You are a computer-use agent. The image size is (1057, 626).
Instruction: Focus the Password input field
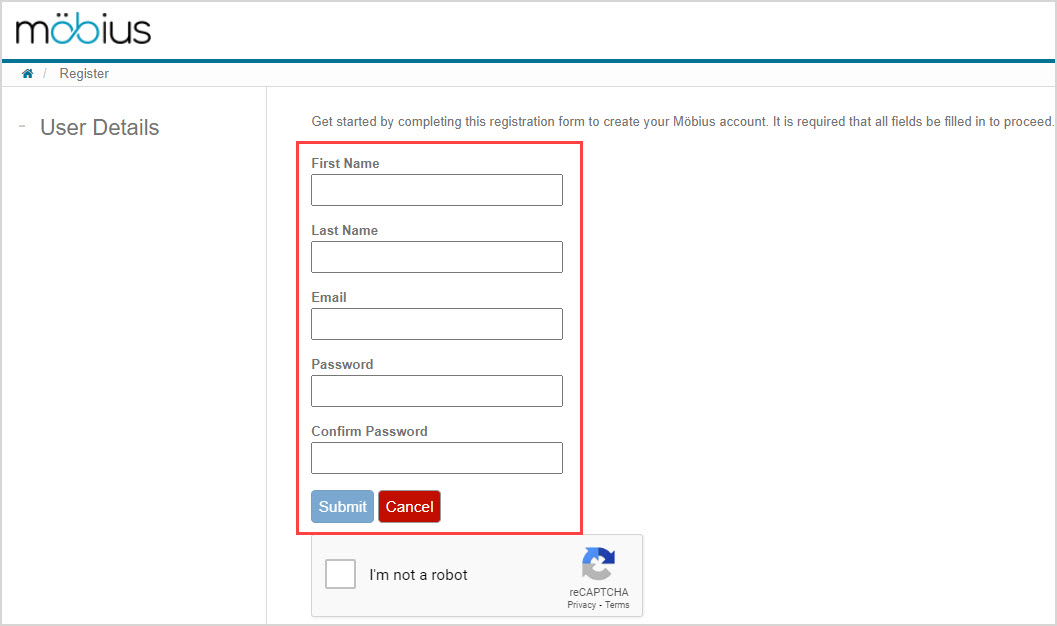tap(436, 390)
